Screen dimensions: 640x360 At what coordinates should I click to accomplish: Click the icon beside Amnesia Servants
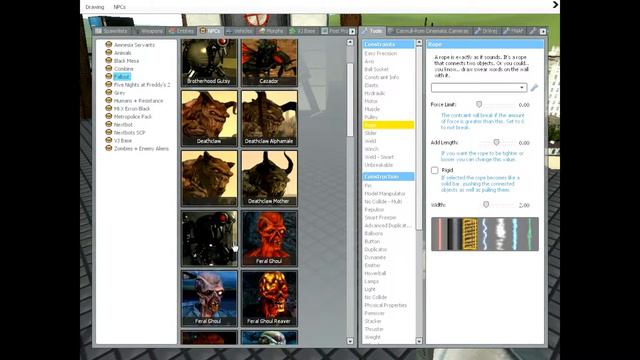(109, 44)
